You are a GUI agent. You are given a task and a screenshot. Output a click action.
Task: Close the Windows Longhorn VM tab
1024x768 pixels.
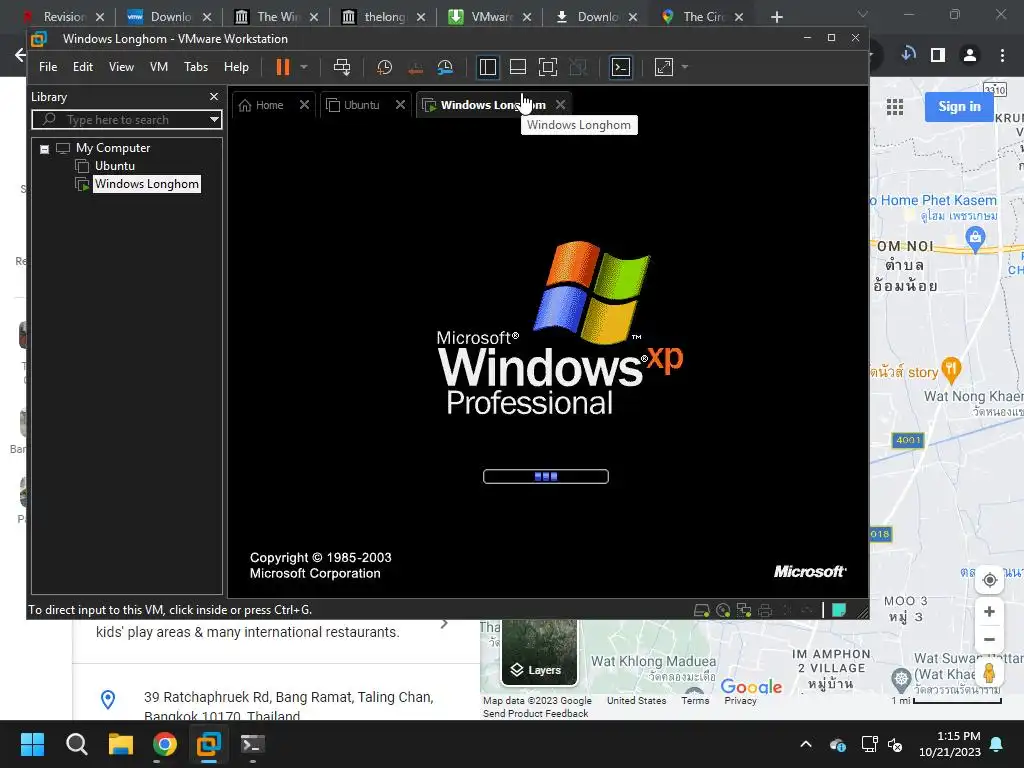point(560,104)
